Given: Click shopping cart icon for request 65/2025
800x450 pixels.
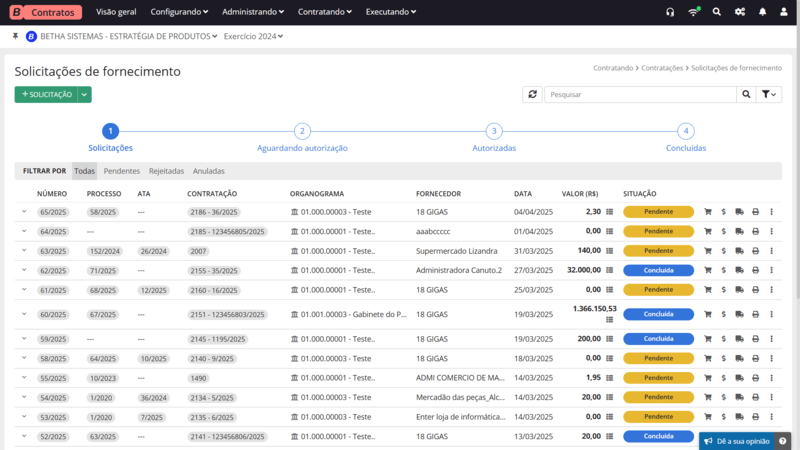Looking at the screenshot, I should click(x=708, y=212).
